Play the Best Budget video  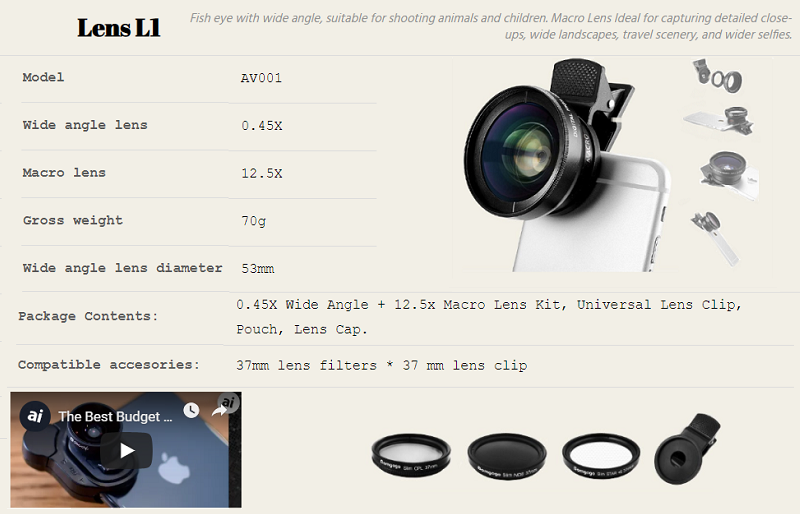point(126,450)
